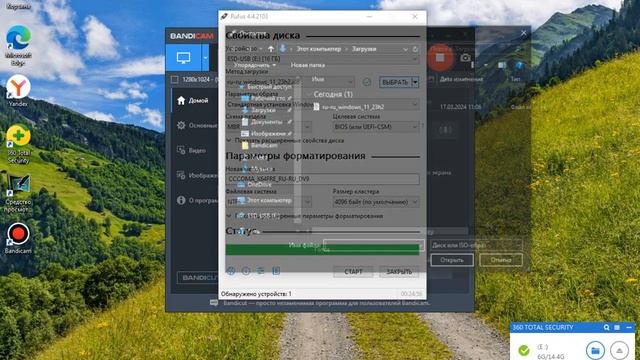Viewport: 640px width, 360px height.
Task: Click the Rufus info about icon
Action: [x=246, y=271]
